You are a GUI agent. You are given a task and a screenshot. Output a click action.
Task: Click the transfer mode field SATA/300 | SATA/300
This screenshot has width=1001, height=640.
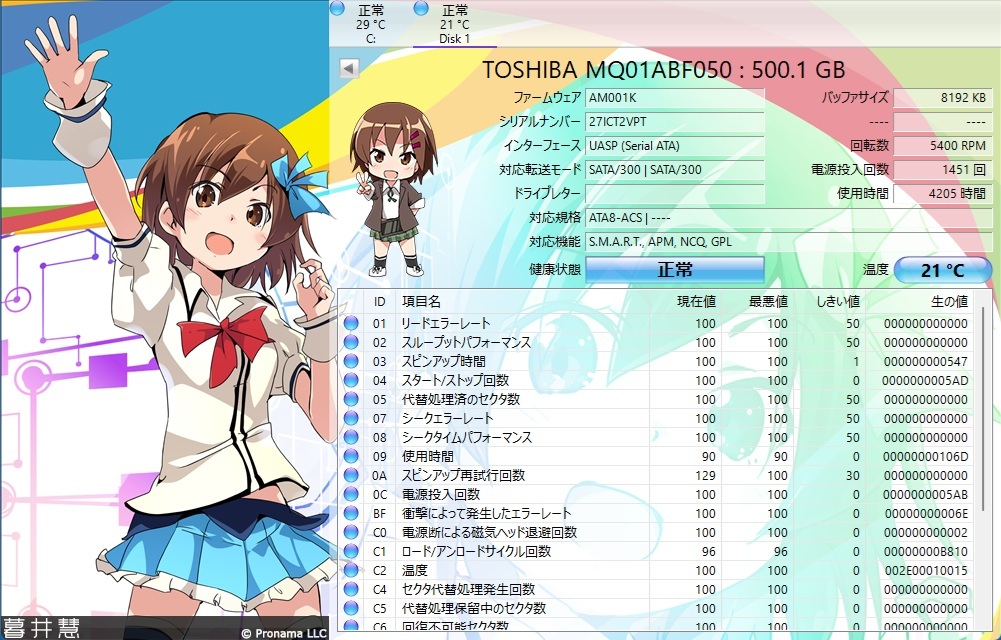(675, 170)
